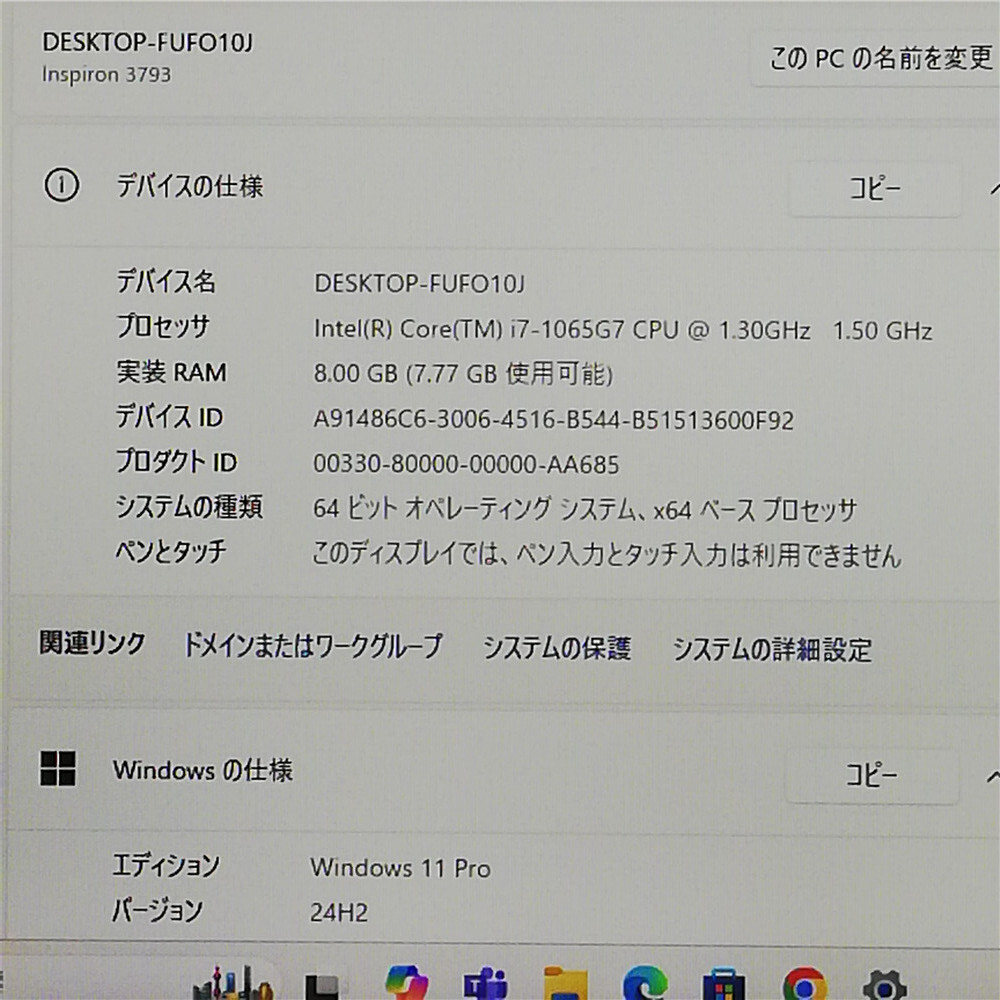Open the システムの詳細設定 link
Screen dimensions: 1000x1000
(x=772, y=650)
